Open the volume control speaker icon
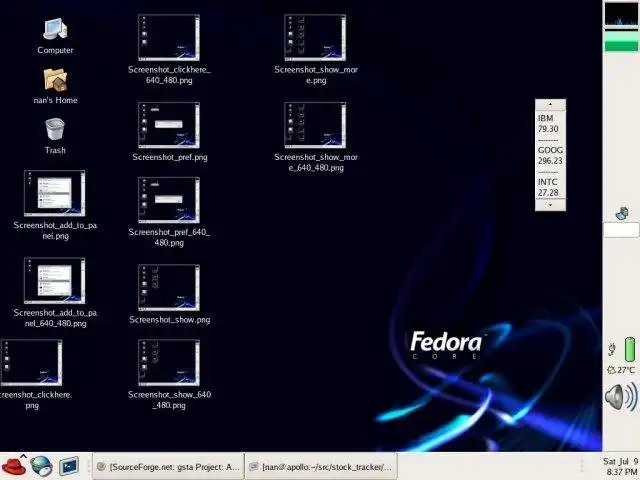Screen dimensions: 640x480 (621, 397)
